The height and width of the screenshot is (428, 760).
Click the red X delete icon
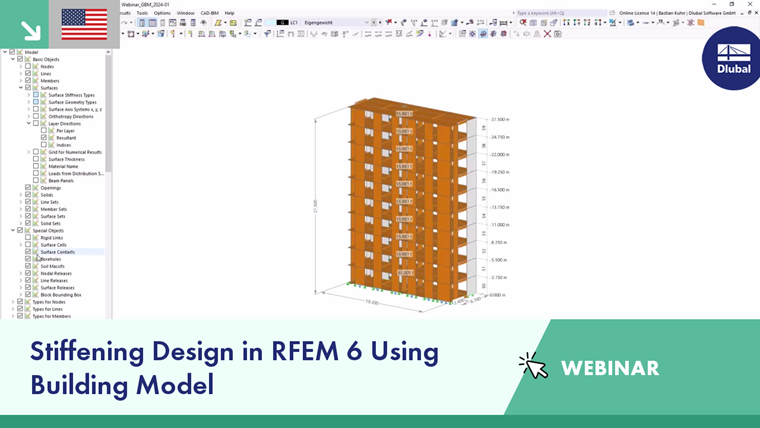click(547, 34)
